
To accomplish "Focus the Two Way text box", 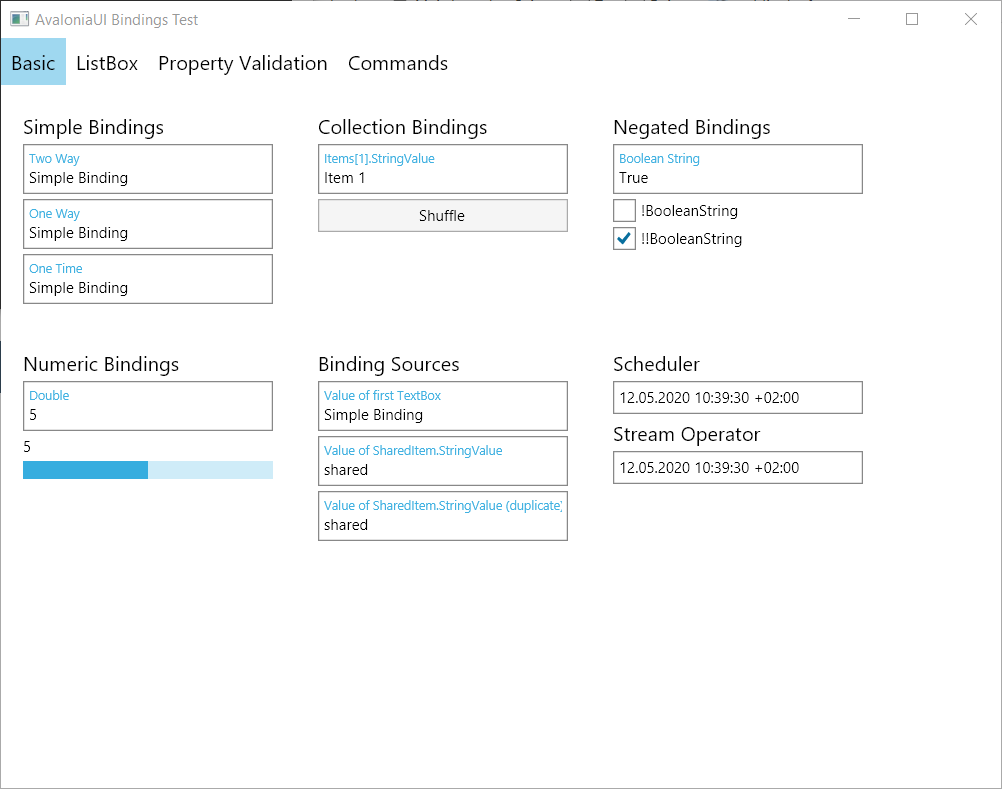I will pos(148,178).
